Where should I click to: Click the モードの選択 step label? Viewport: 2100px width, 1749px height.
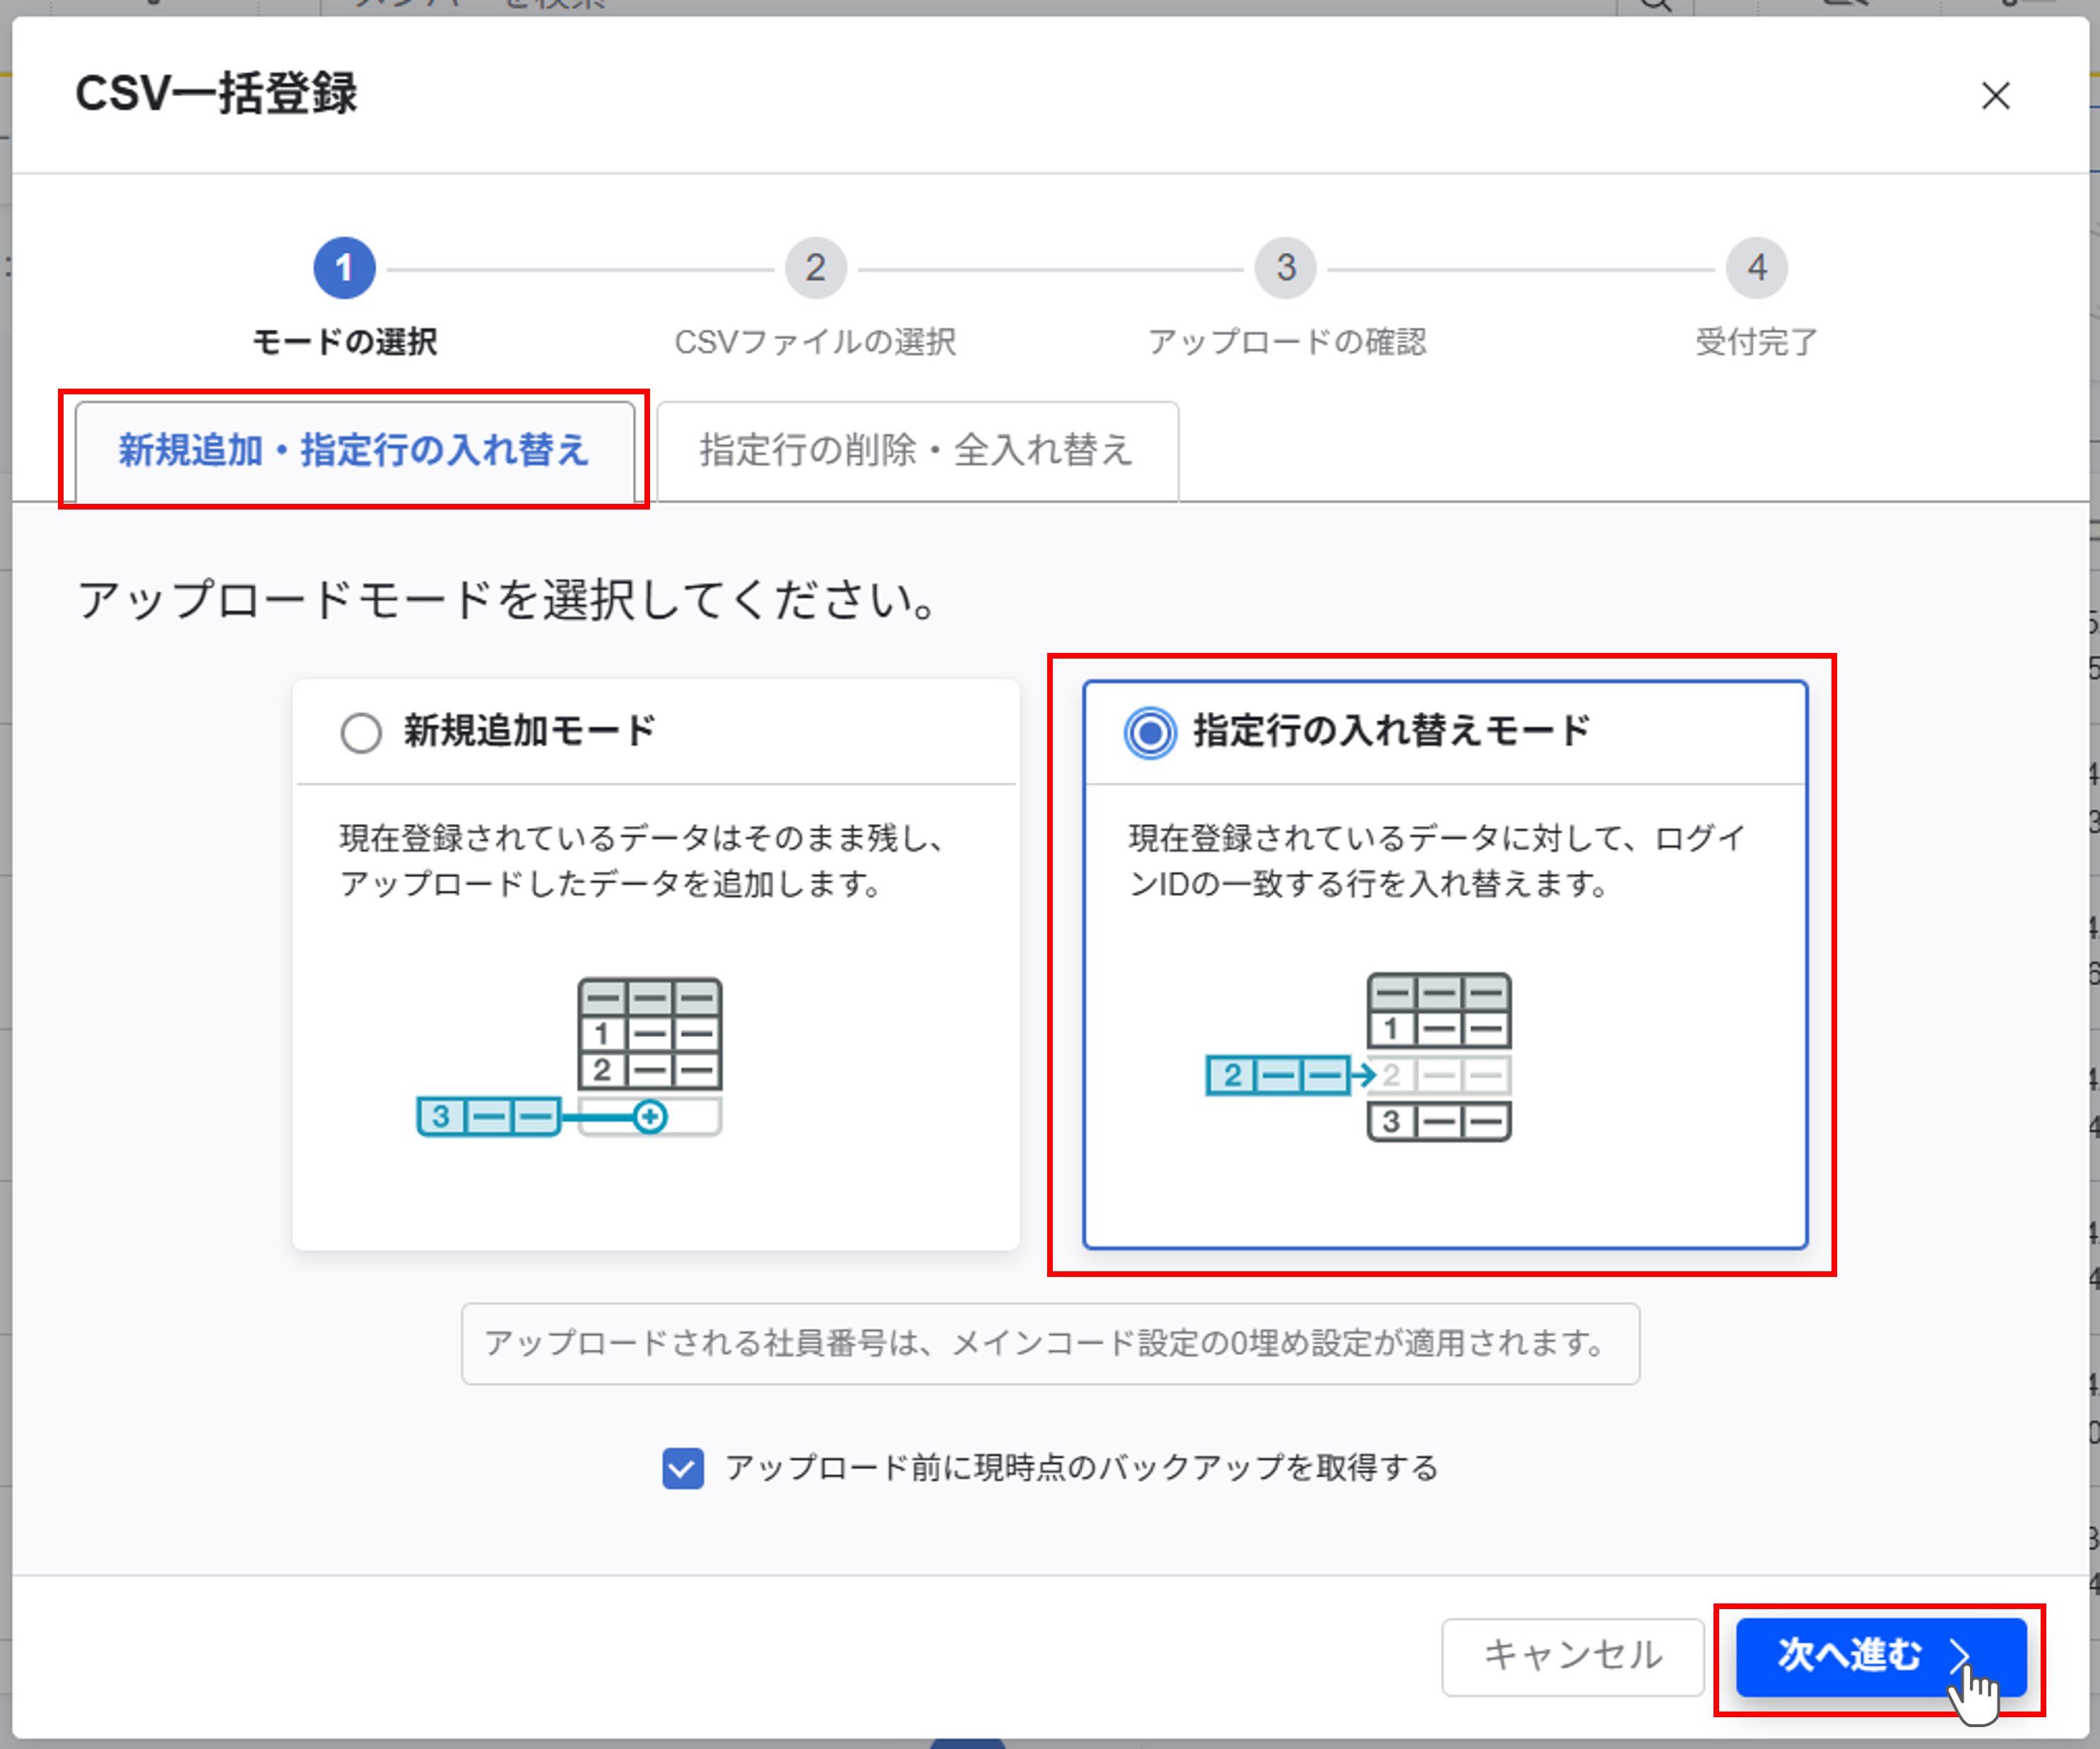(x=345, y=342)
